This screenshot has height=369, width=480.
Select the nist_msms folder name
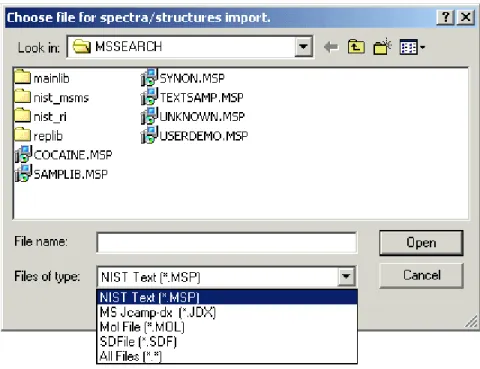pyautogui.click(x=61, y=98)
